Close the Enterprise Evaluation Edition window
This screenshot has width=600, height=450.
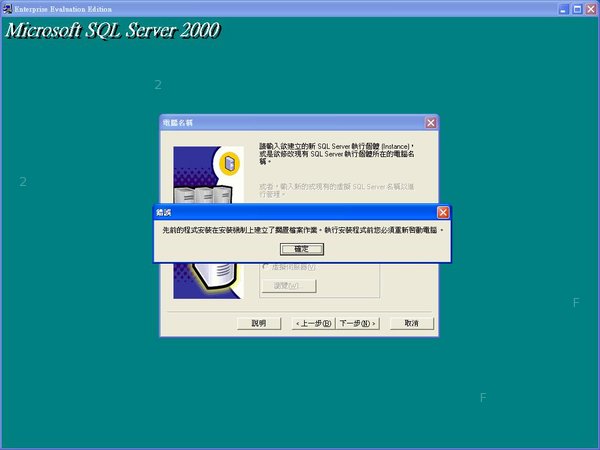[x=591, y=9]
